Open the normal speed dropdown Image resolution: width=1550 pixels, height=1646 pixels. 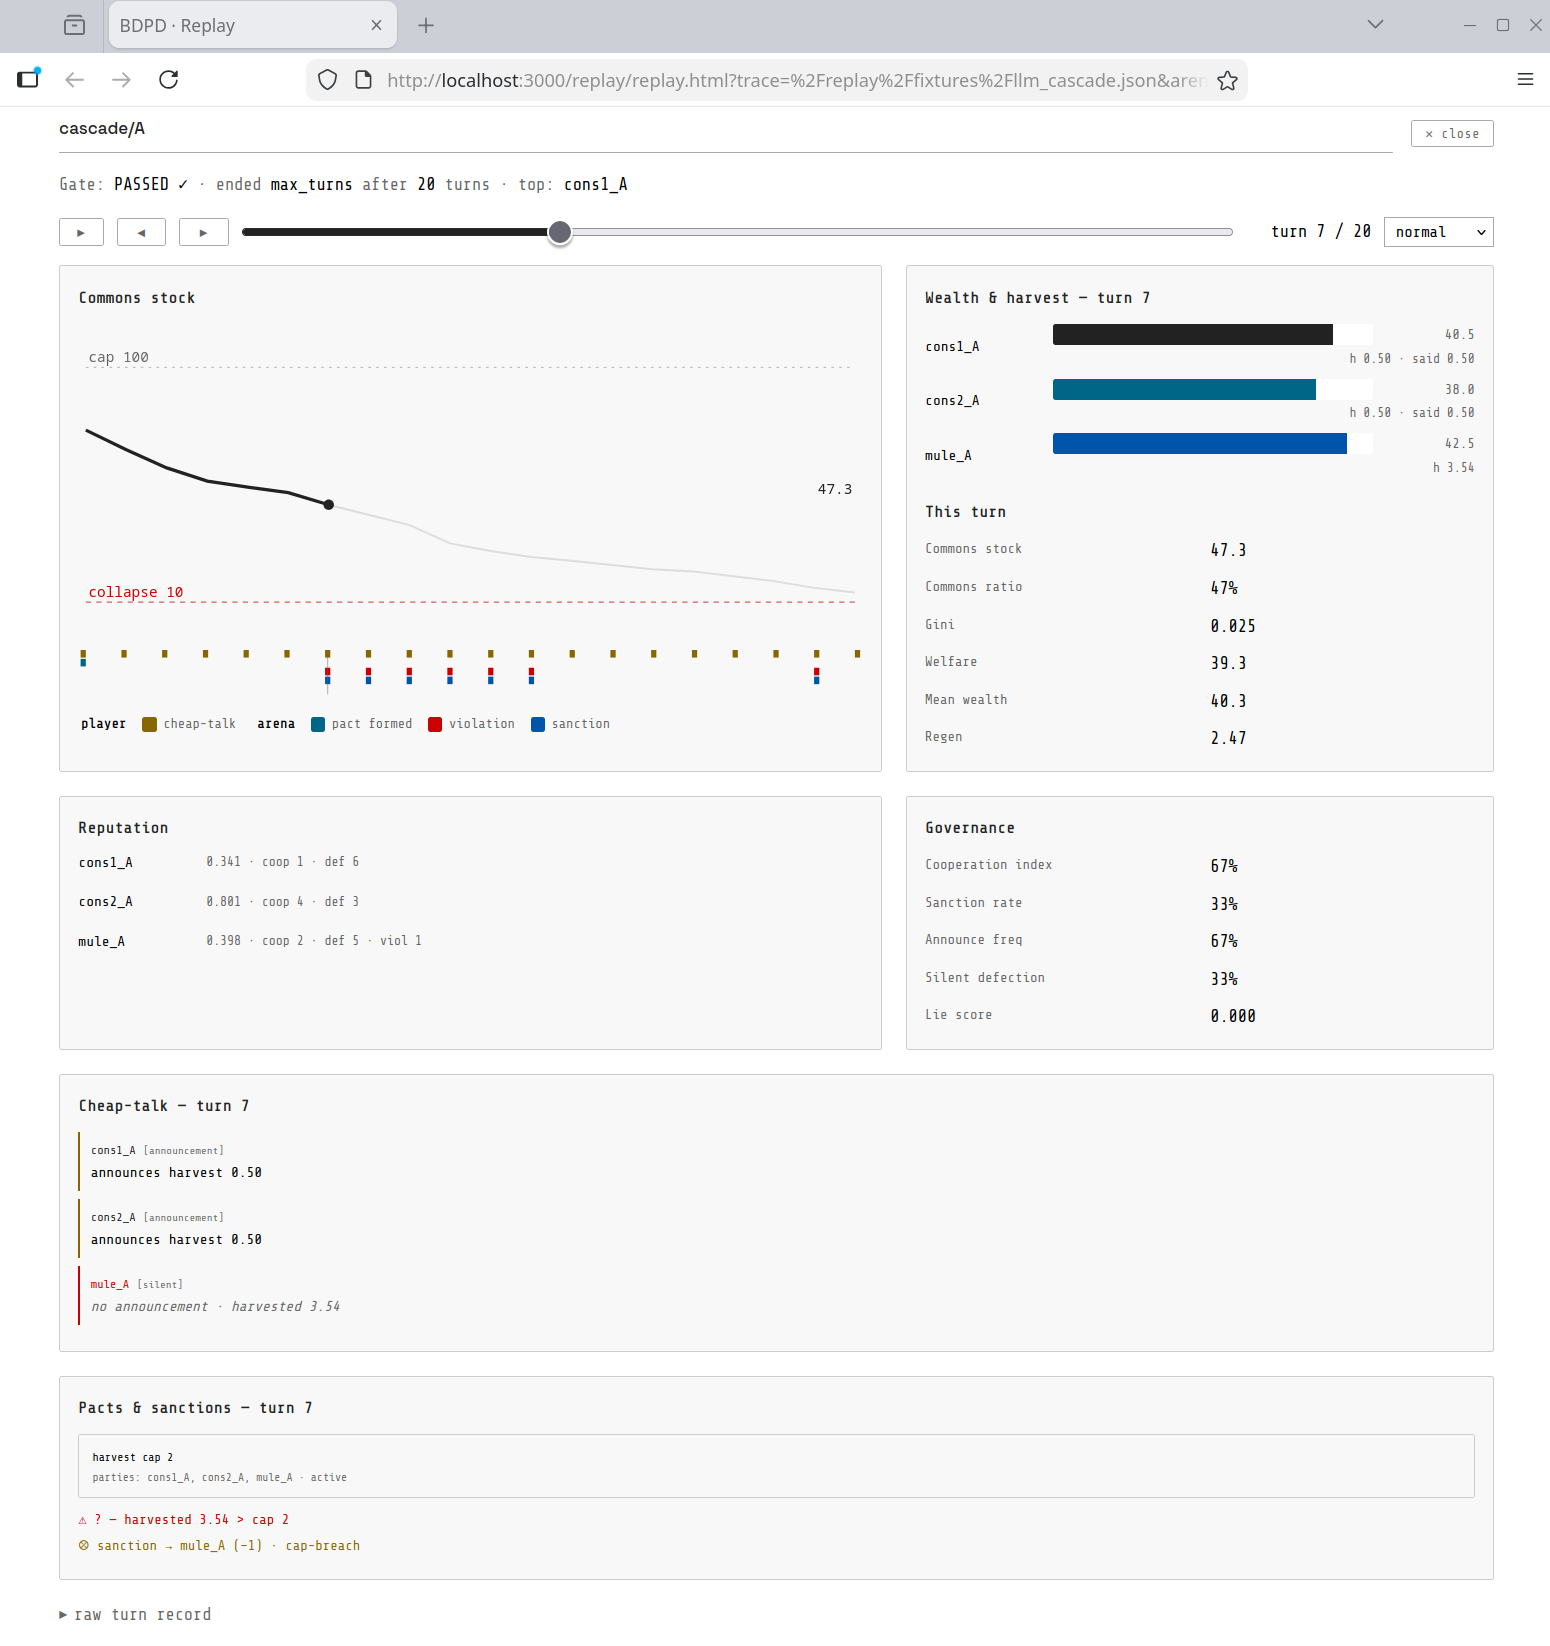[1438, 232]
